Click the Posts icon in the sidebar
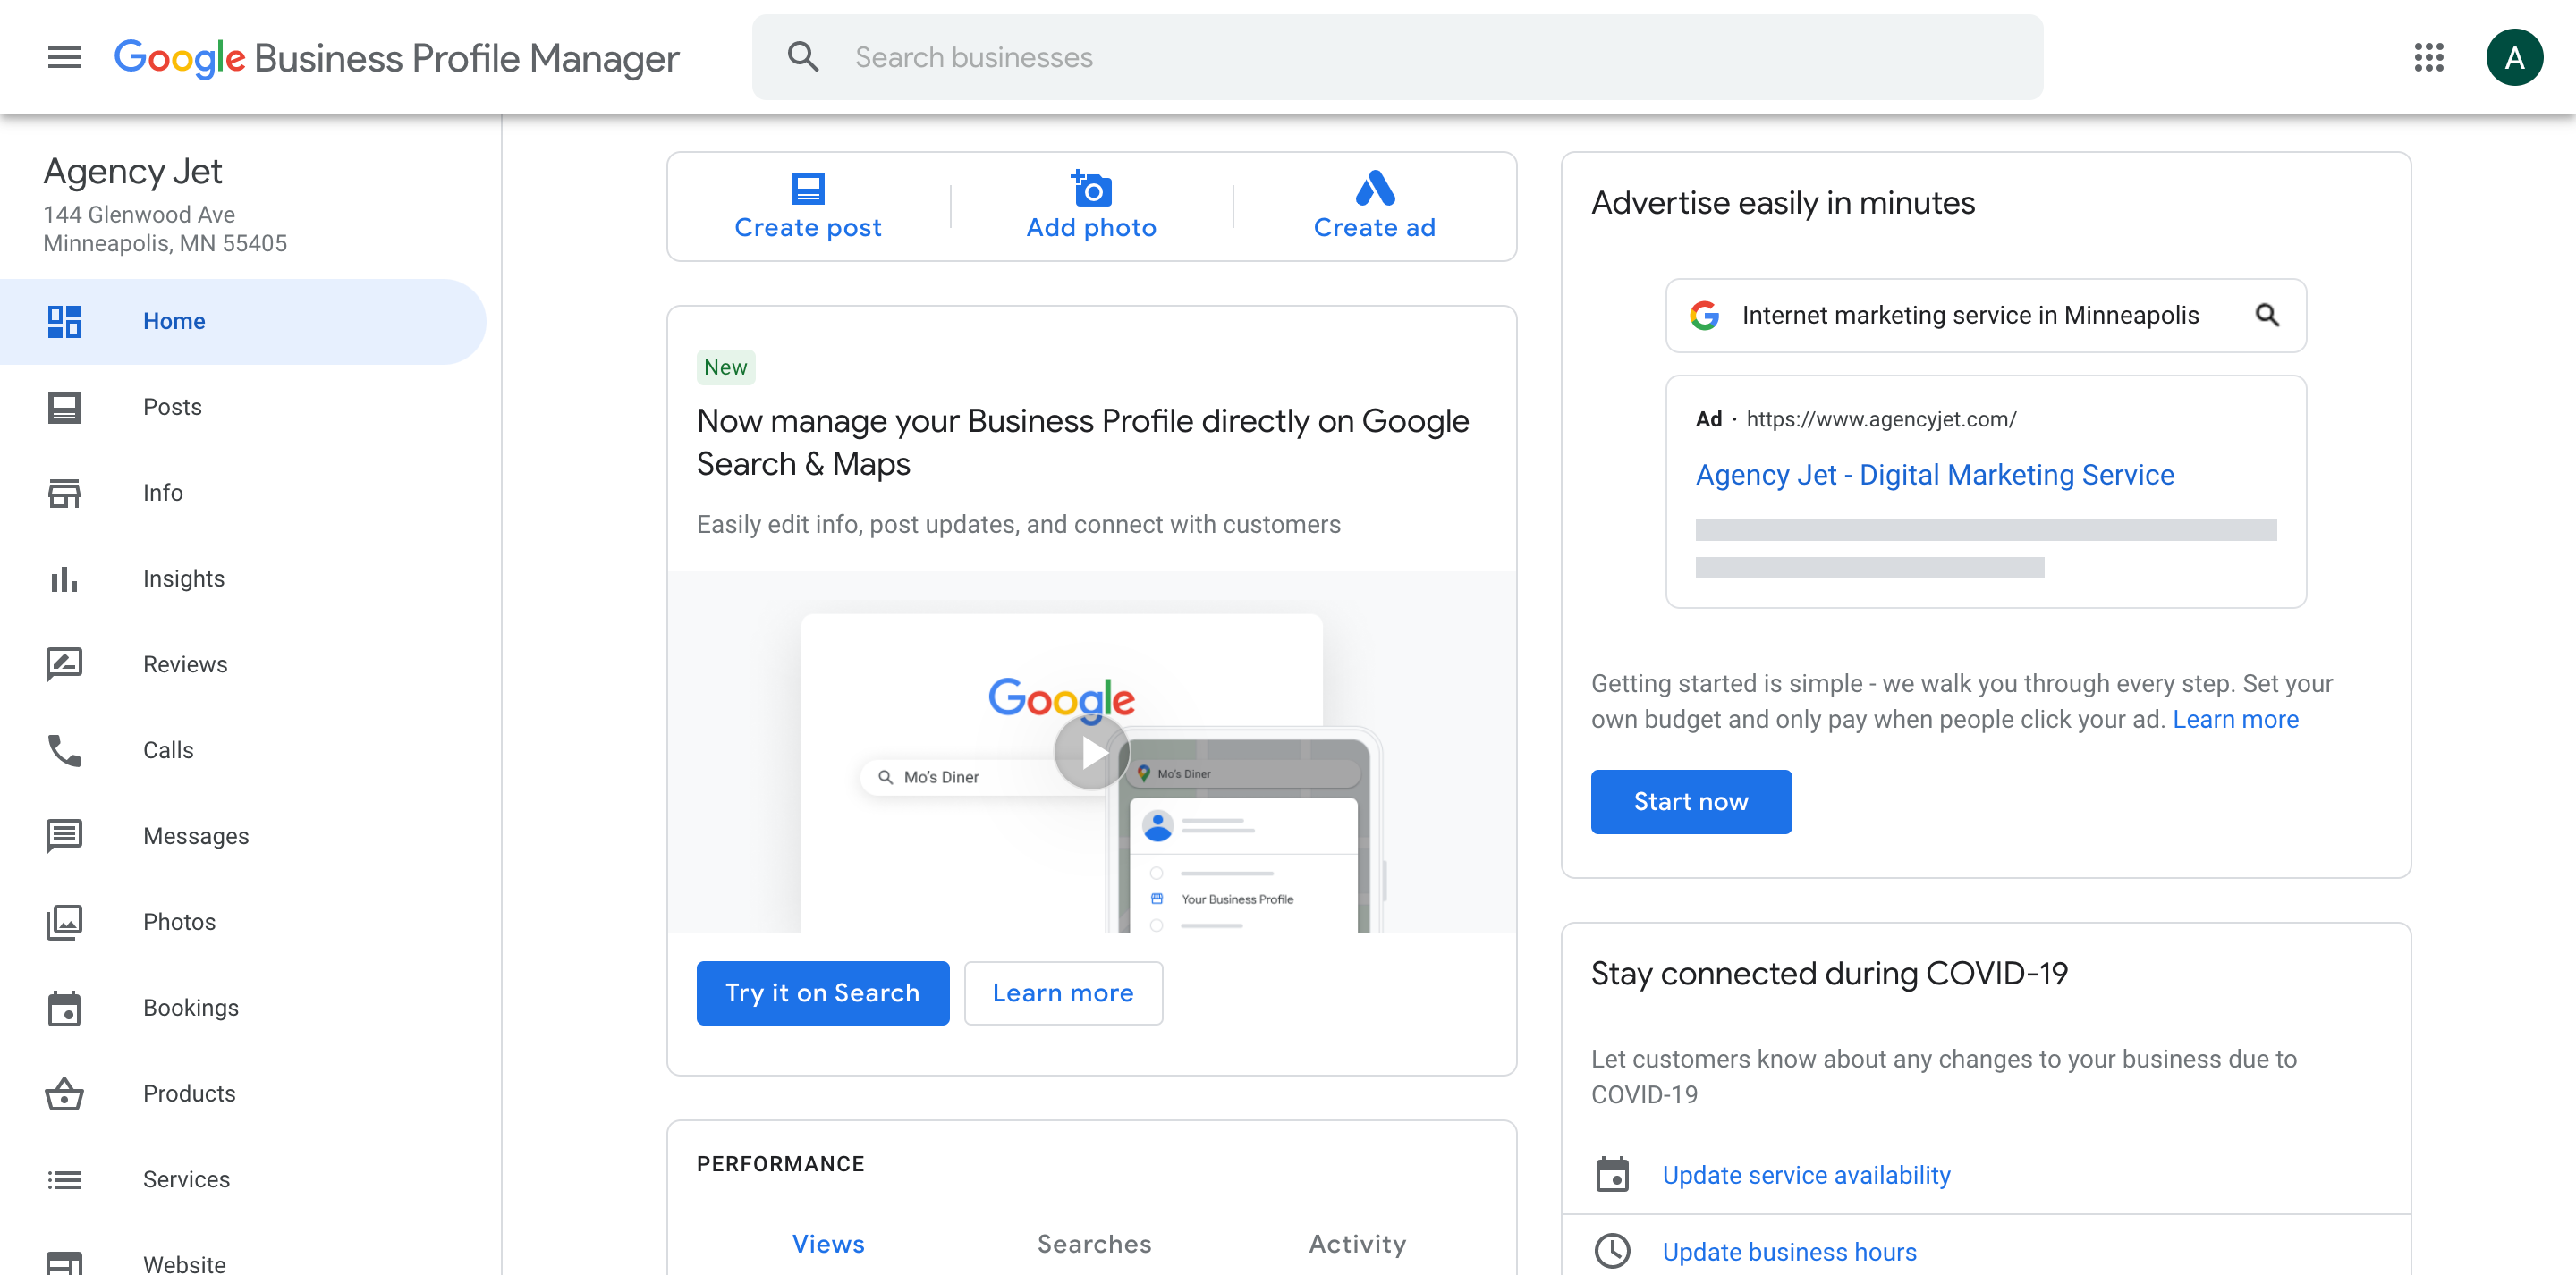This screenshot has height=1275, width=2576. point(64,407)
